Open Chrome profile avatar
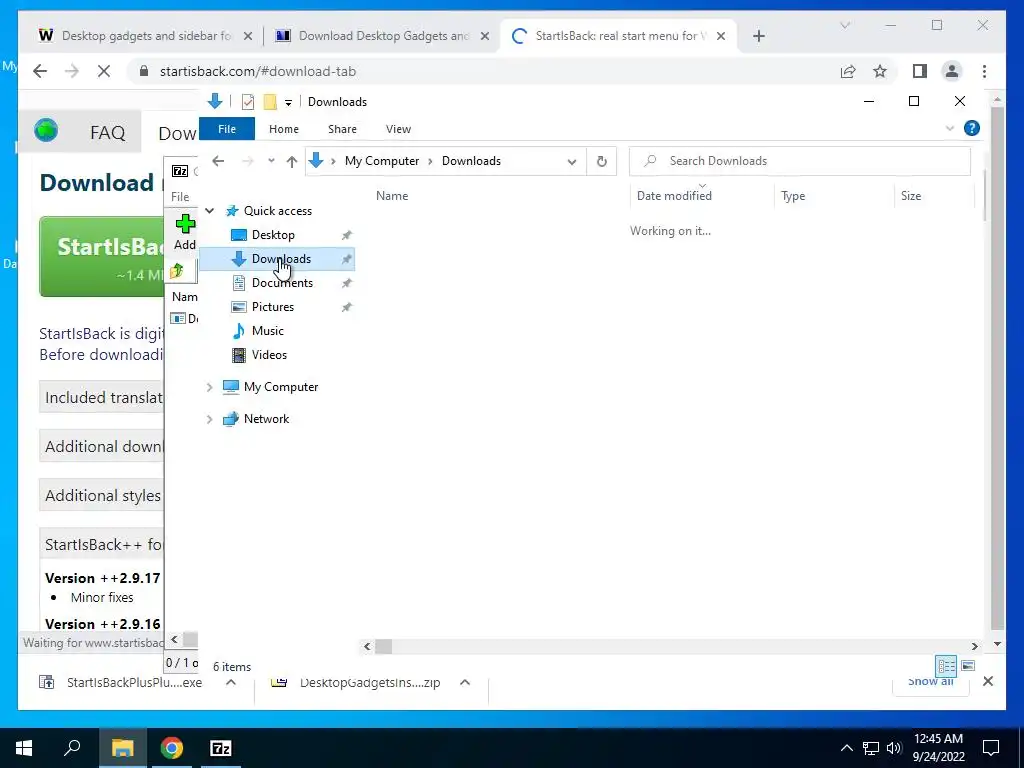The width and height of the screenshot is (1024, 768). point(952,71)
